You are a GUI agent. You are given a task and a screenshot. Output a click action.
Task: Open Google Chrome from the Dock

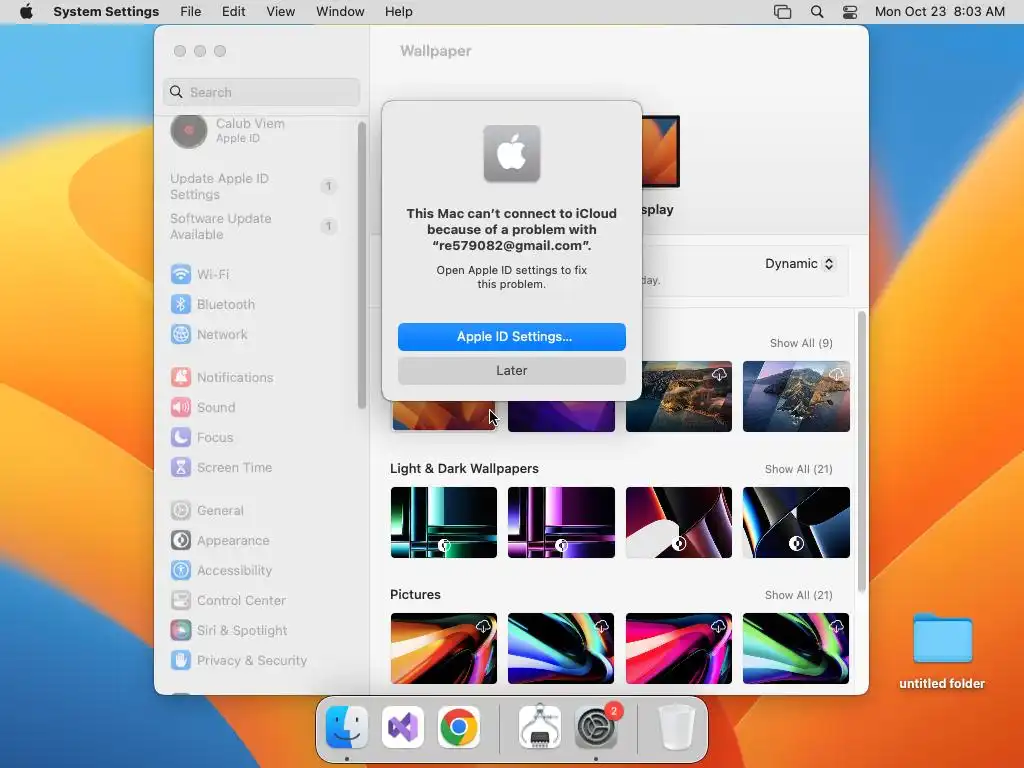[x=458, y=727]
